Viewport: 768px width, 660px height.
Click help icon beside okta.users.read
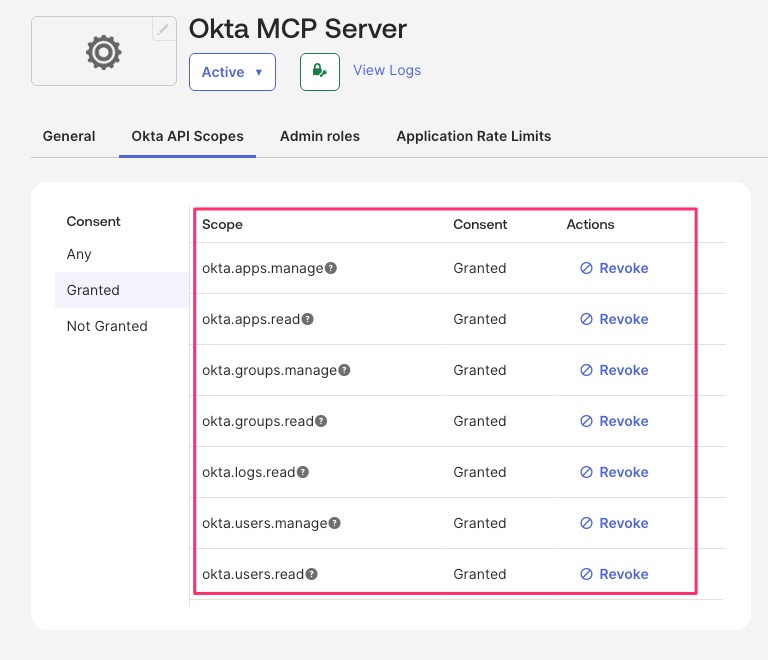coord(312,574)
